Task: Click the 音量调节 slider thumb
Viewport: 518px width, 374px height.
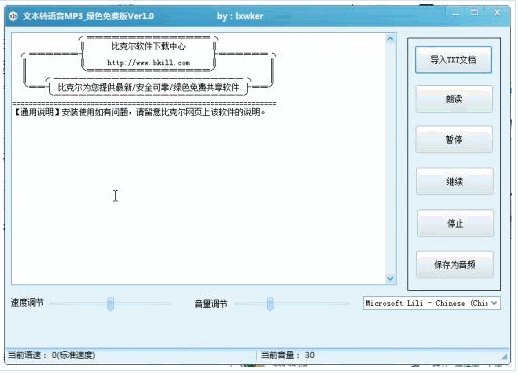Action: pyautogui.click(x=270, y=303)
